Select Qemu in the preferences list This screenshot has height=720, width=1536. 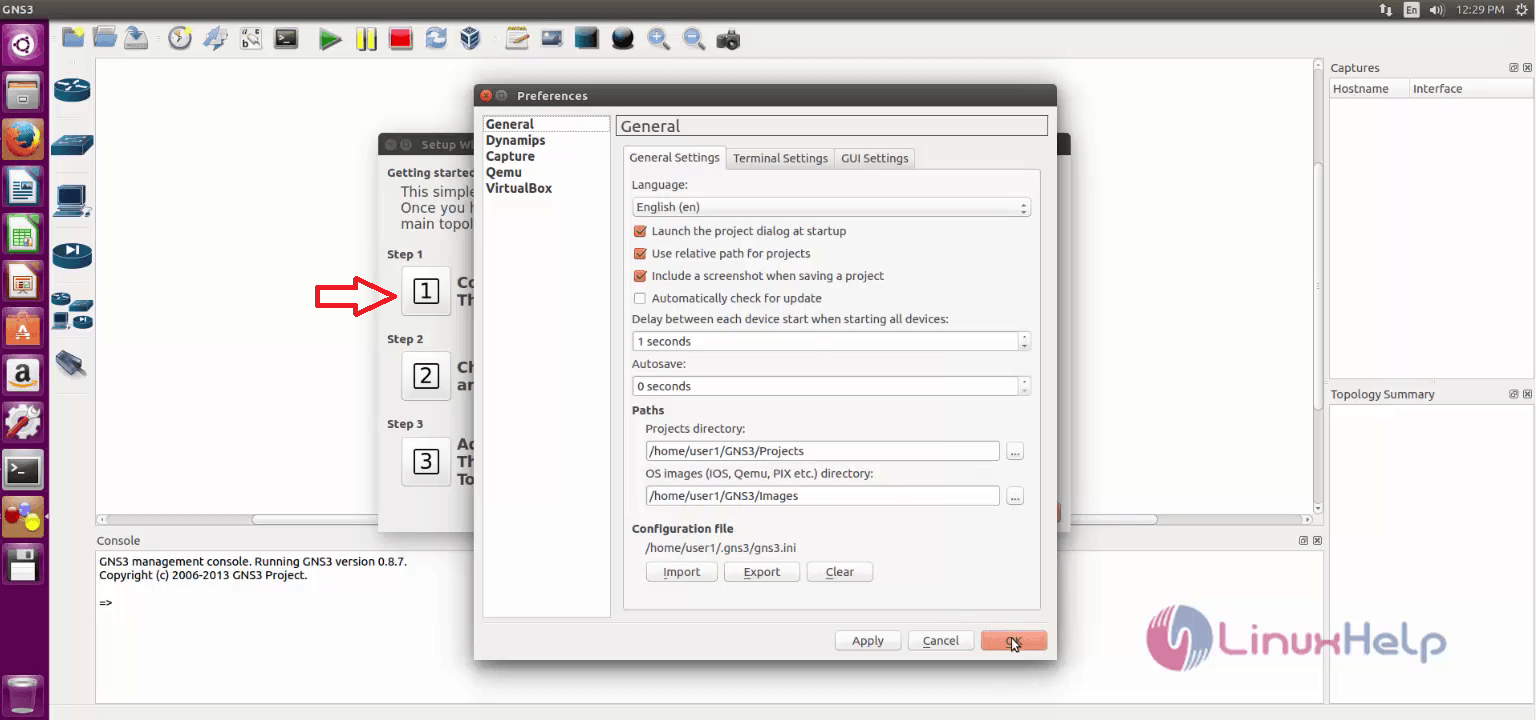546,172
